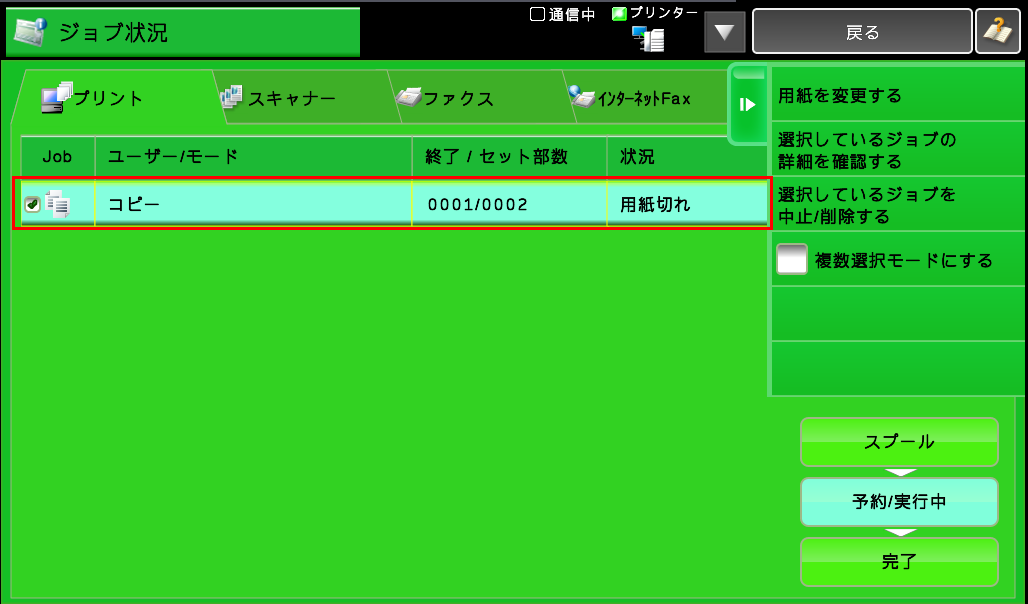Viewport: 1028px width, 604px height.
Task: Click the printer icon on プリント tab
Action: click(56, 97)
